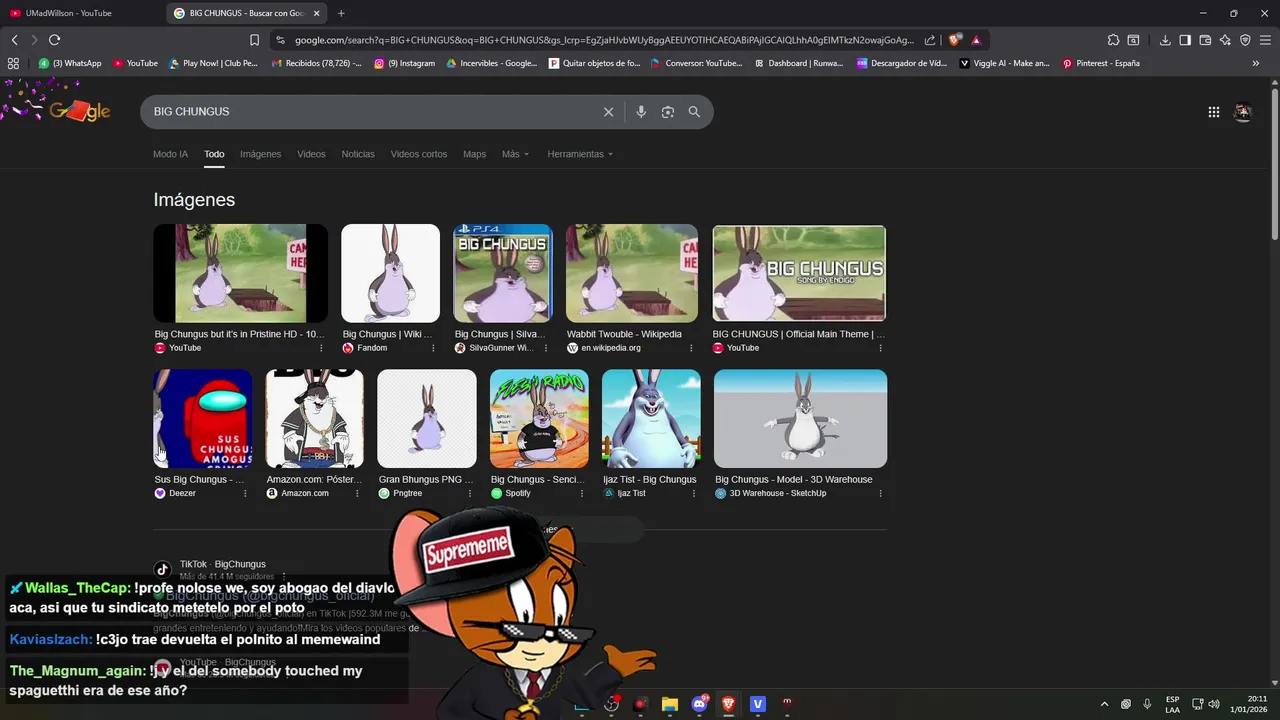Viewport: 1280px width, 720px height.
Task: Open the ESP LAA language indicator
Action: tap(1172, 704)
